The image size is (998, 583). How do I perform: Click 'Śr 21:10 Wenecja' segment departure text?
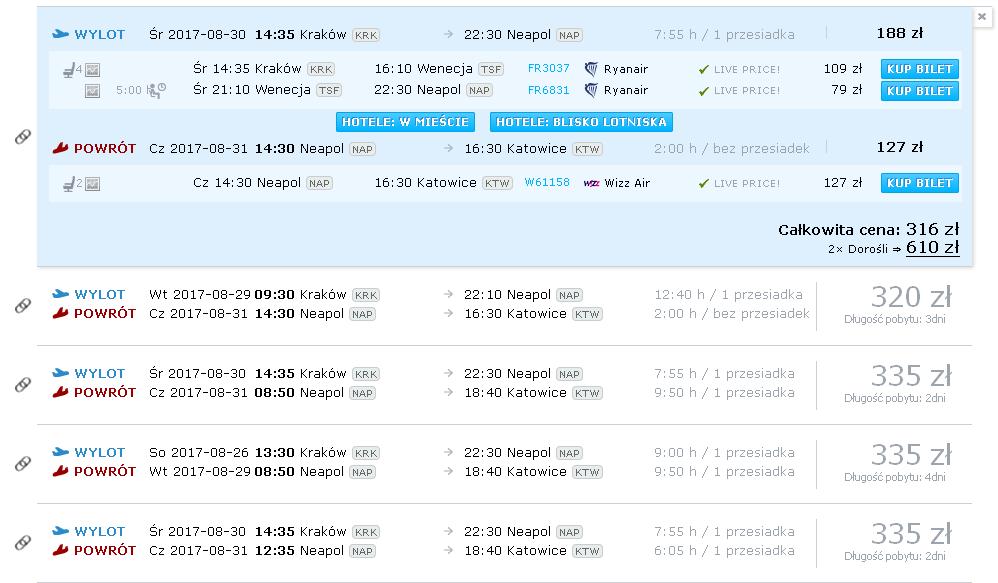tap(252, 90)
